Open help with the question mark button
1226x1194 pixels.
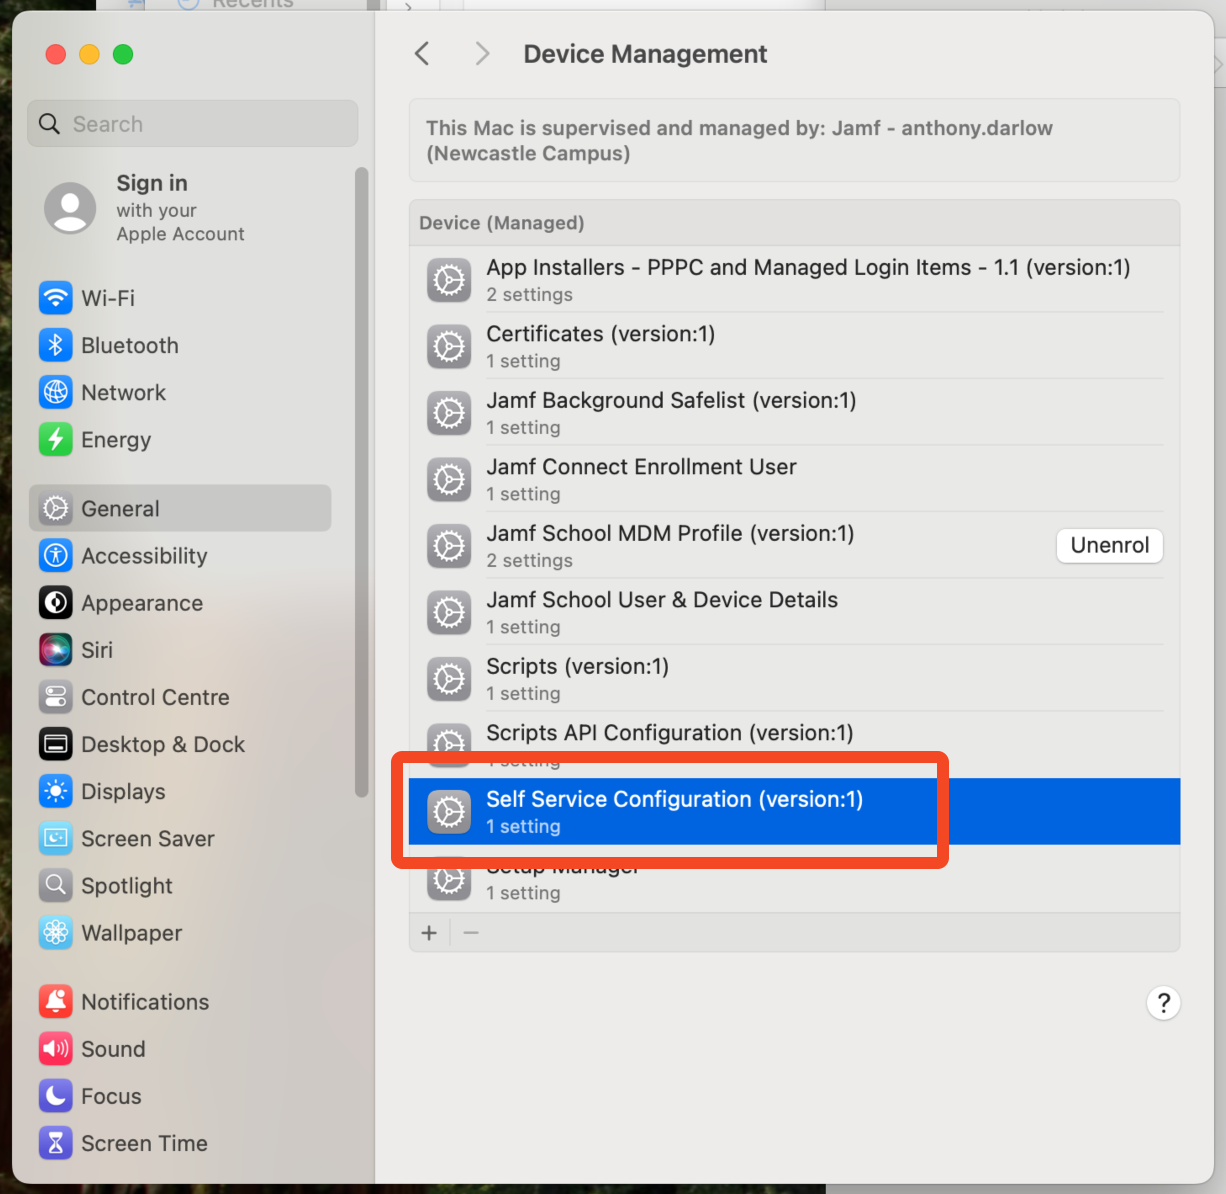1163,1003
